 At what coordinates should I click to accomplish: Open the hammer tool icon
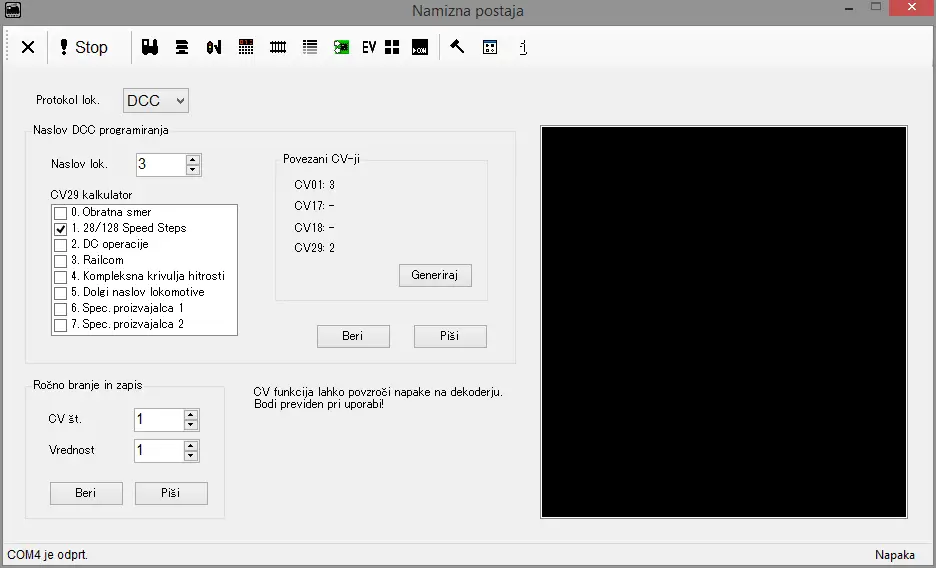[457, 47]
